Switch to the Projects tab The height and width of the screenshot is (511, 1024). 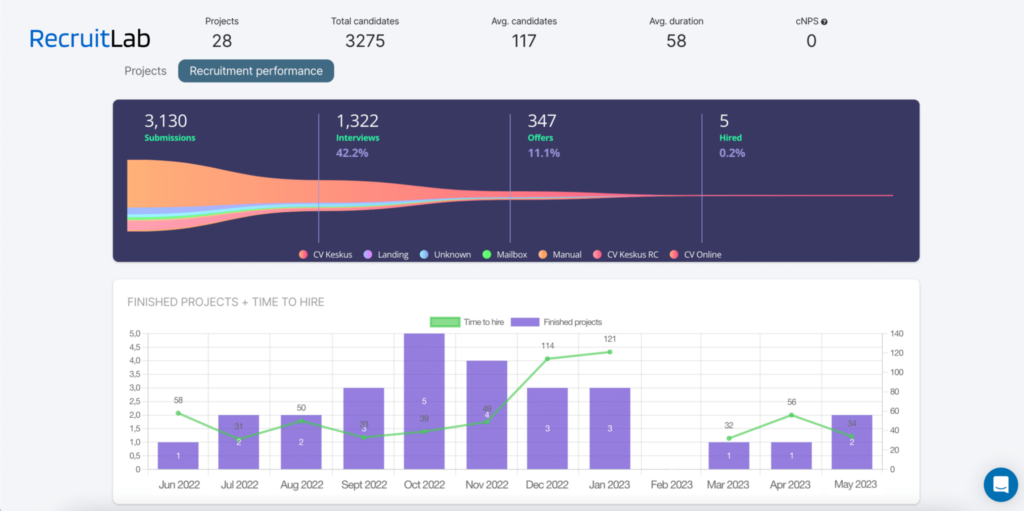tap(146, 71)
